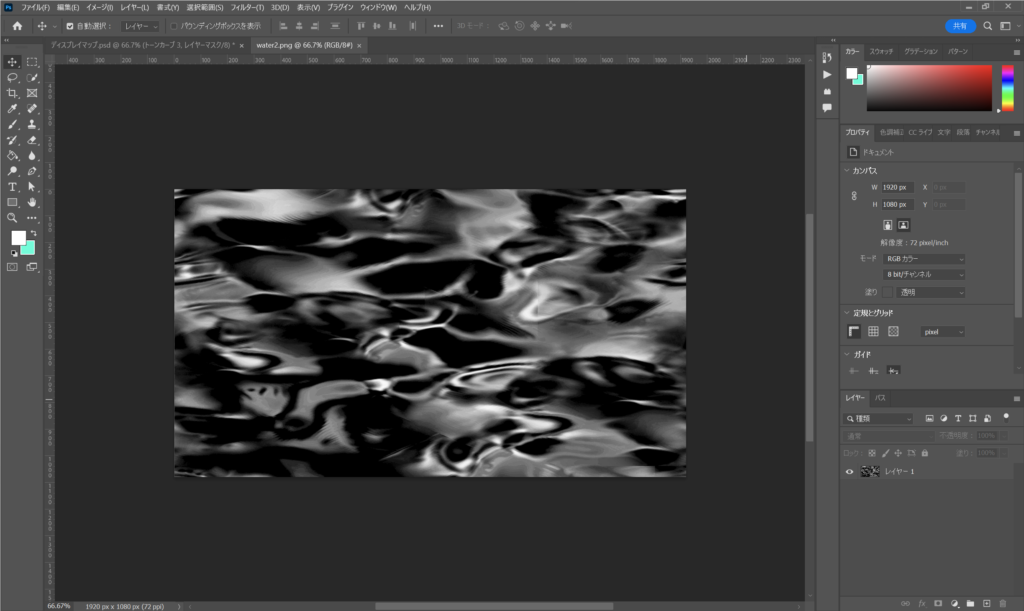
Task: Select the Rectangular Marquee tool
Action: coord(32,62)
